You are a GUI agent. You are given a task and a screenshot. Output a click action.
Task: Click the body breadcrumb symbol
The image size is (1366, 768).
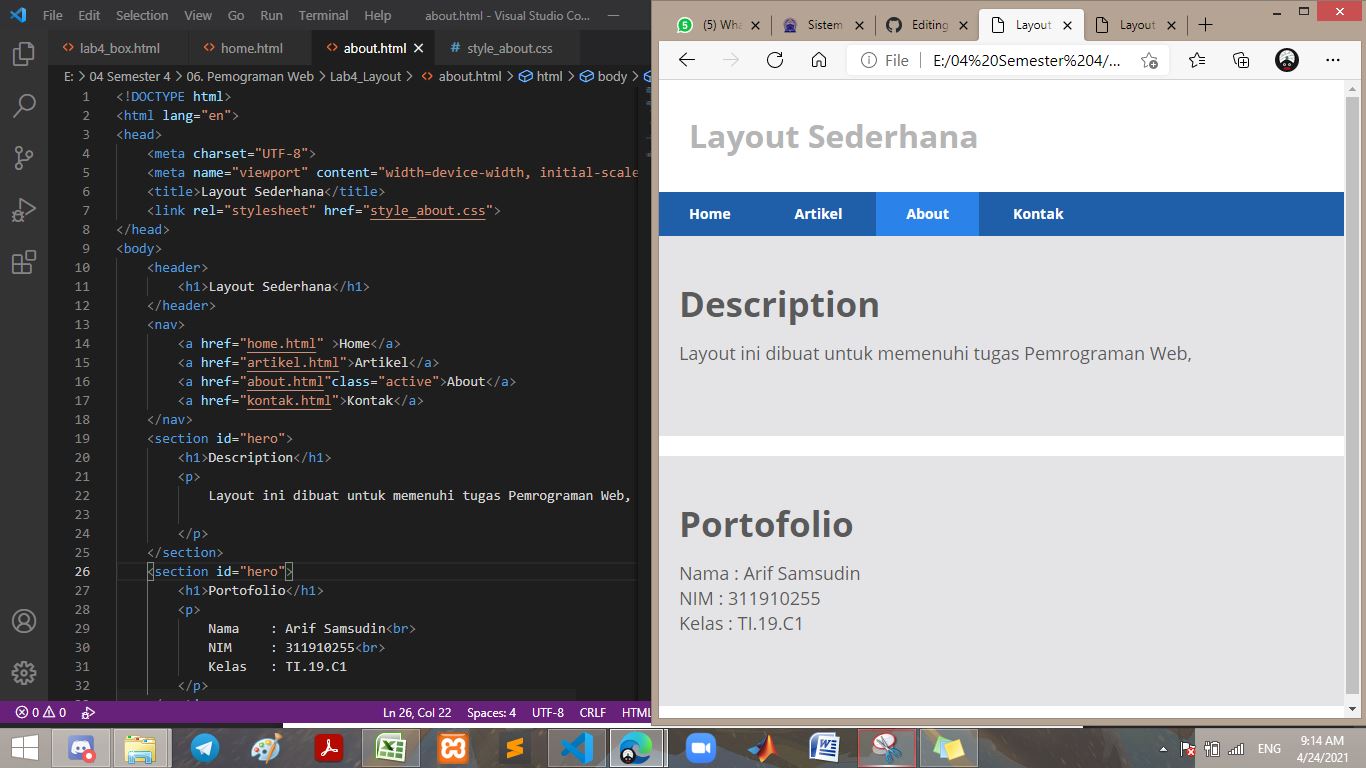tap(604, 76)
